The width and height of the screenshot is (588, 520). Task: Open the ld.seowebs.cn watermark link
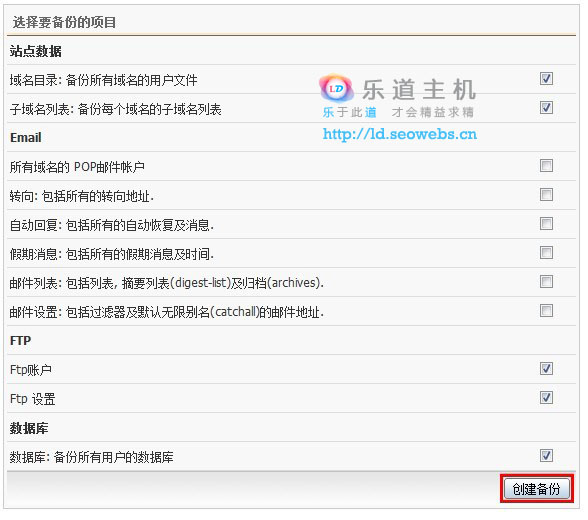[x=400, y=134]
